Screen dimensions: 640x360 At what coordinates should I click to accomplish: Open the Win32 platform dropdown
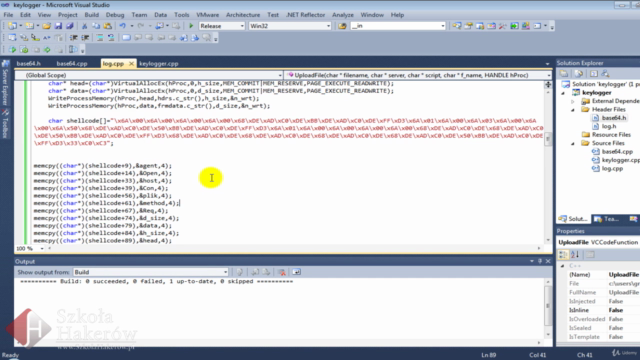(x=328, y=26)
